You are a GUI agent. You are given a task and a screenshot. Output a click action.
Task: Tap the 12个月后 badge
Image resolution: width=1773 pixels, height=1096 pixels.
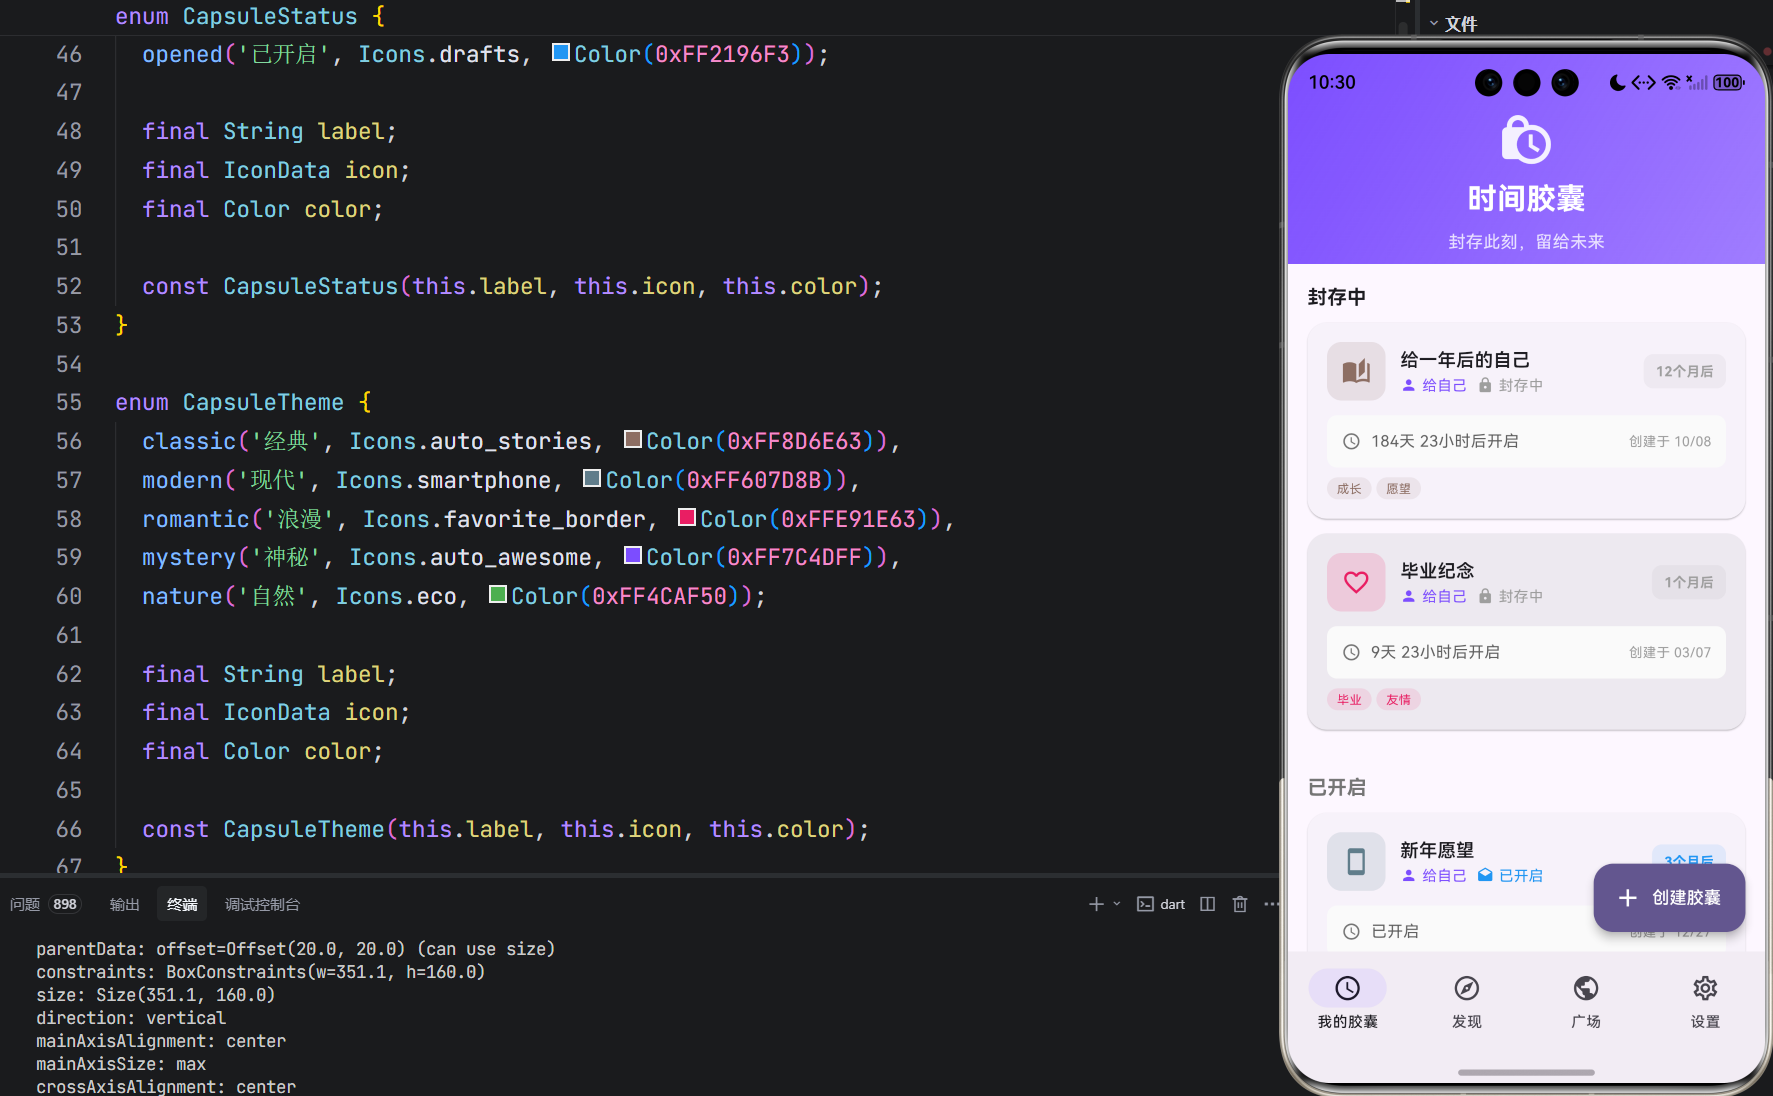coord(1684,371)
